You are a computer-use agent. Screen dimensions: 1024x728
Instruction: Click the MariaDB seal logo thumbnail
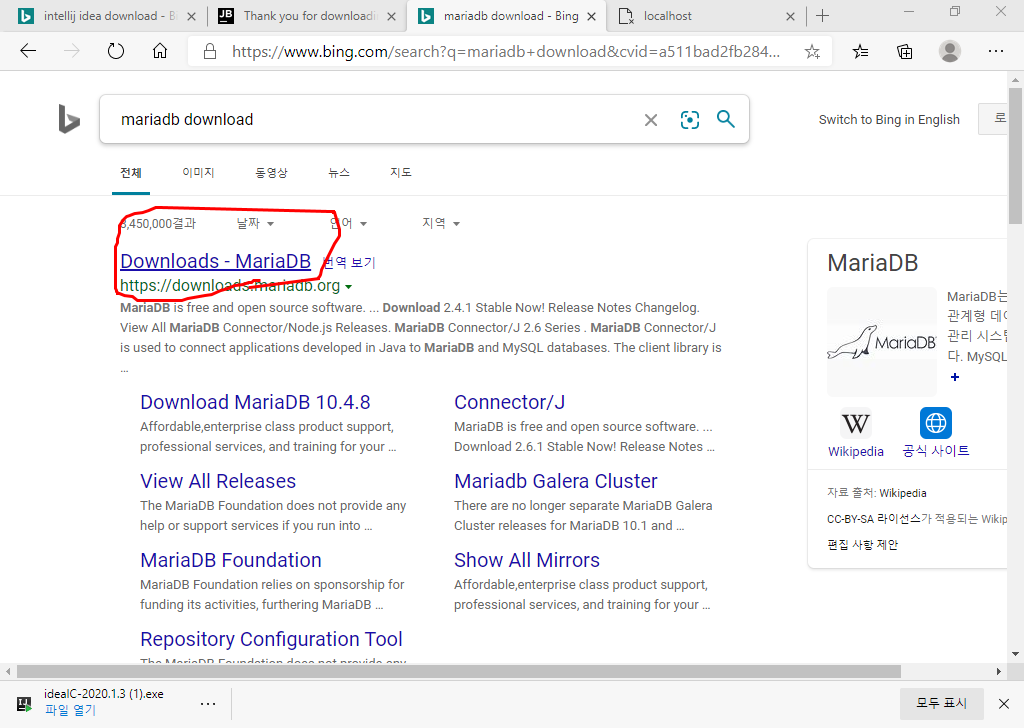pos(882,341)
